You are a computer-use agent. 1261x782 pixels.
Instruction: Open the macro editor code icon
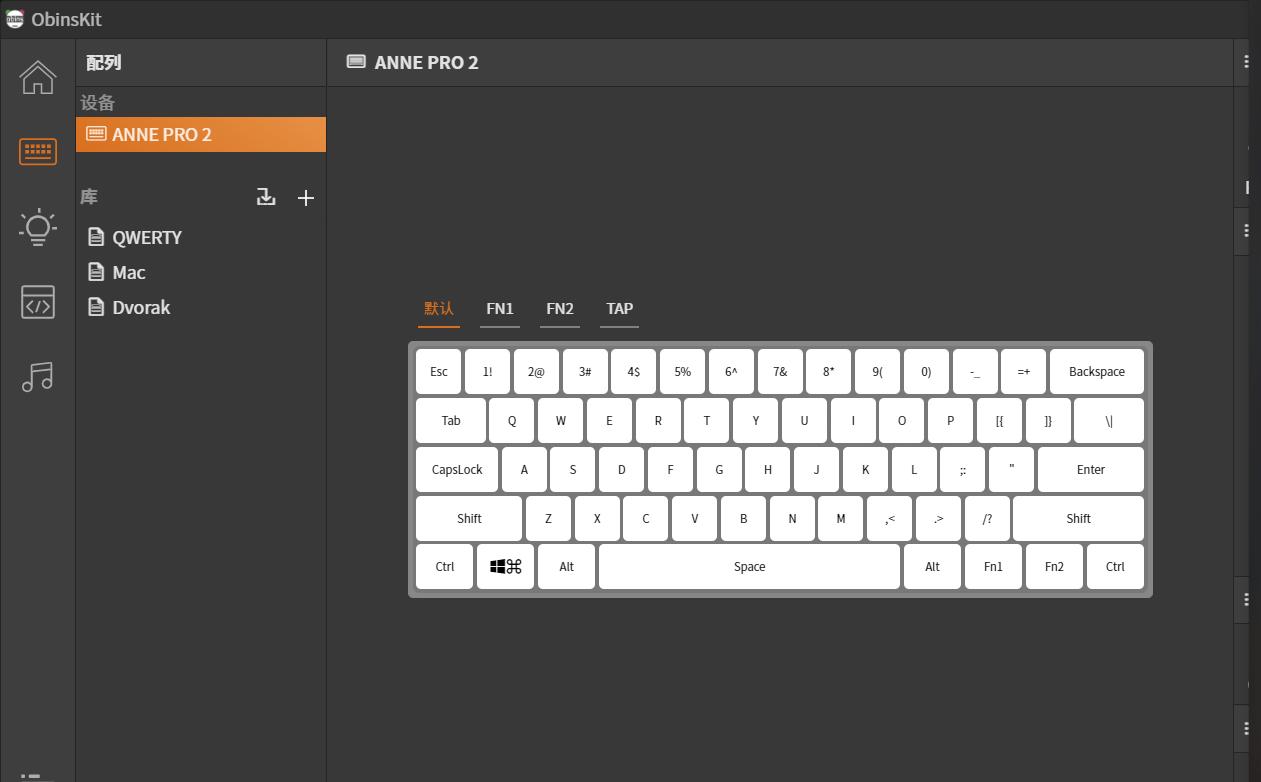[37, 302]
